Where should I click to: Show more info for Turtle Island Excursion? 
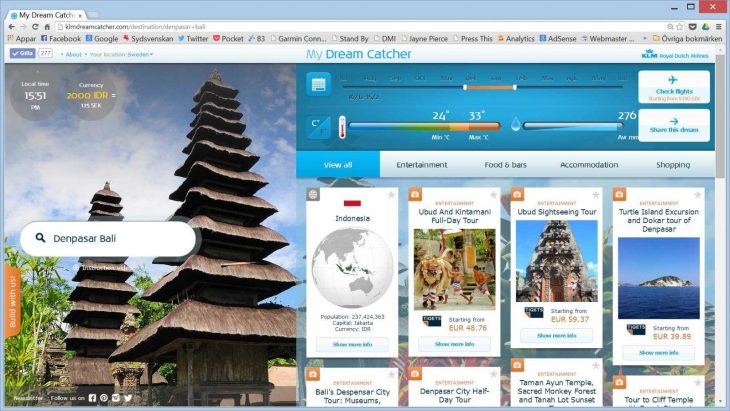[659, 353]
